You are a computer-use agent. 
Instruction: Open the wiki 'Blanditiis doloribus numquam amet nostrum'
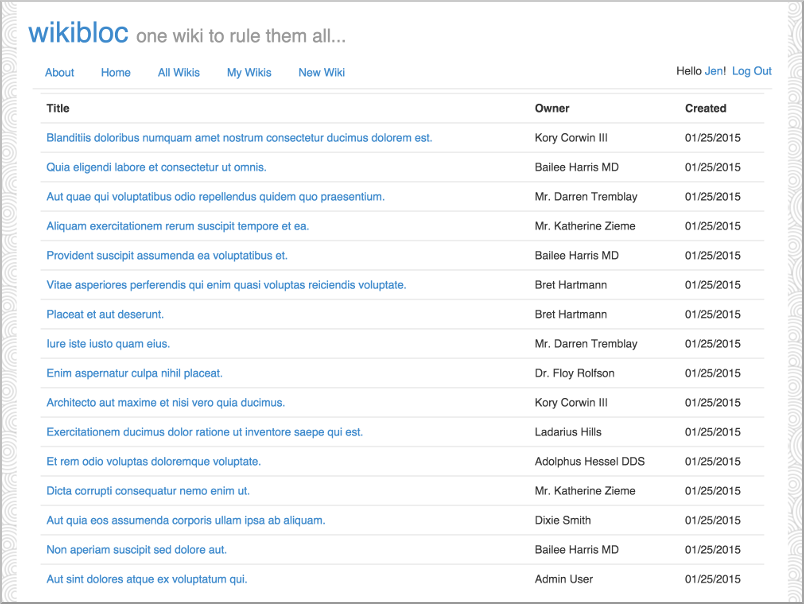(239, 138)
